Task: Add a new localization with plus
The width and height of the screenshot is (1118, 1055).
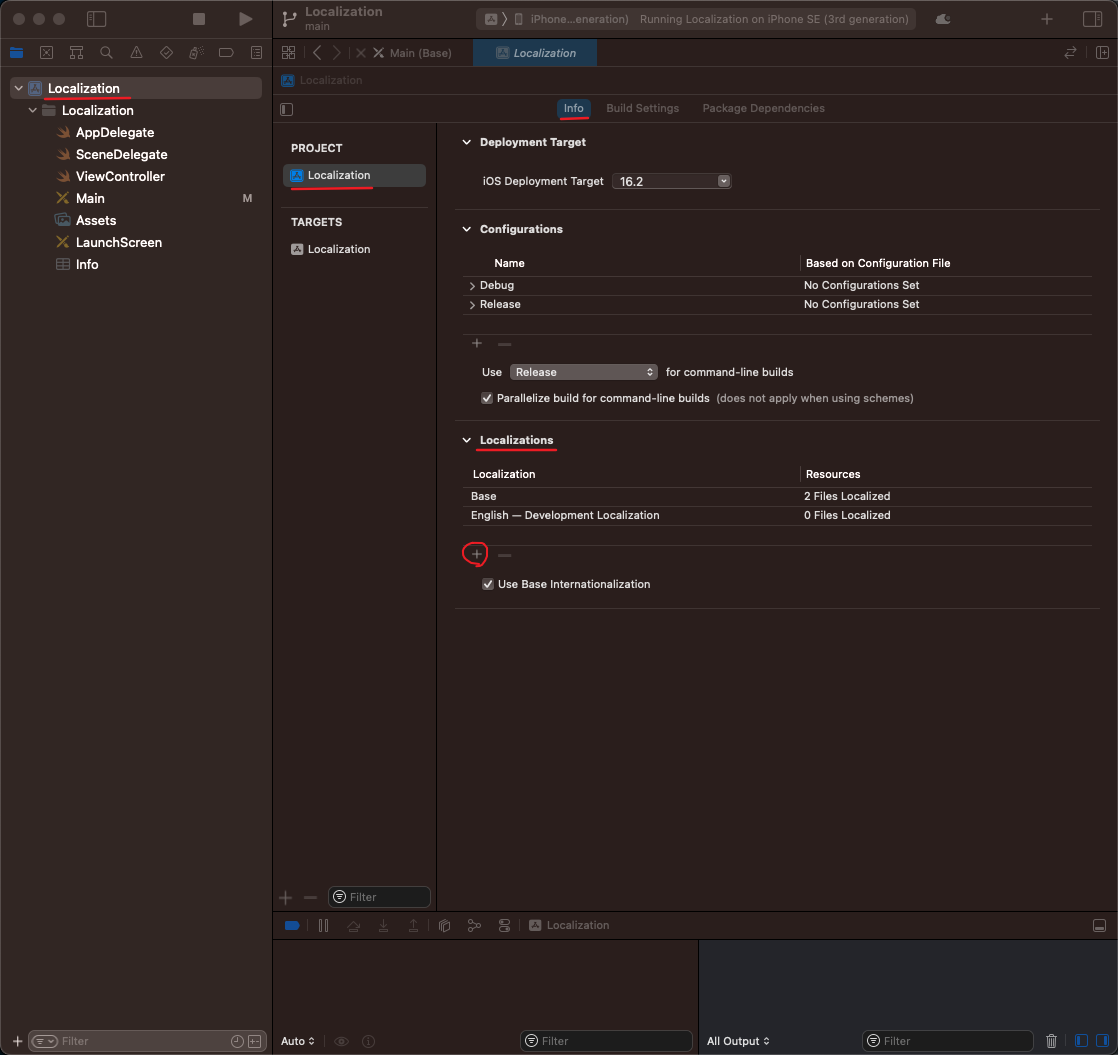Action: 476,554
